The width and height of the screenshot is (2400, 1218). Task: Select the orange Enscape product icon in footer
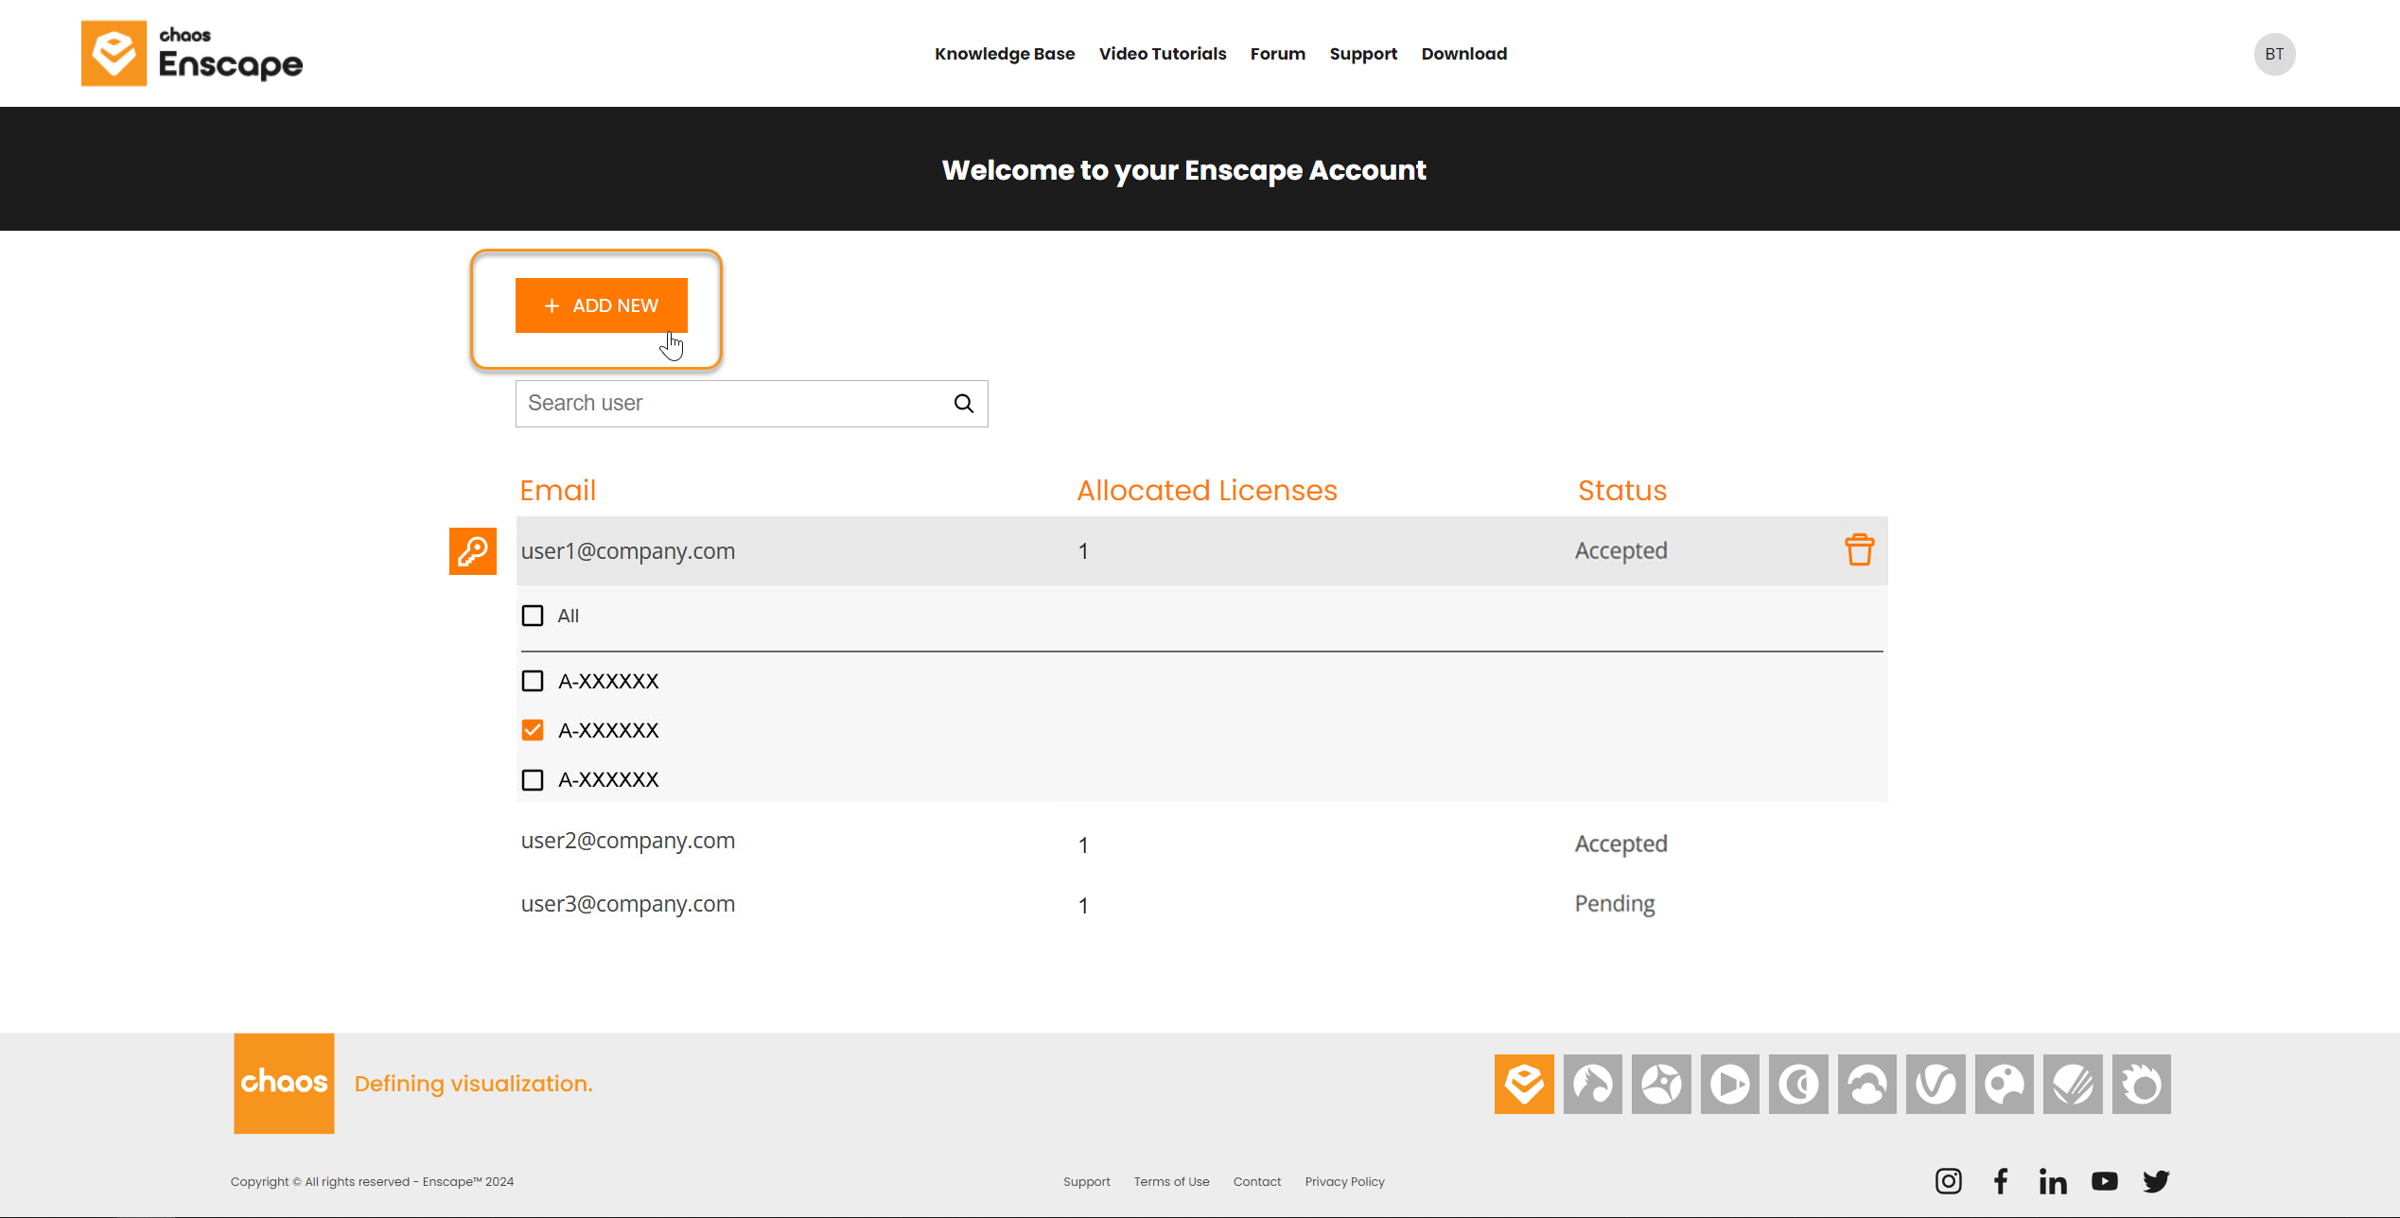tap(1523, 1083)
